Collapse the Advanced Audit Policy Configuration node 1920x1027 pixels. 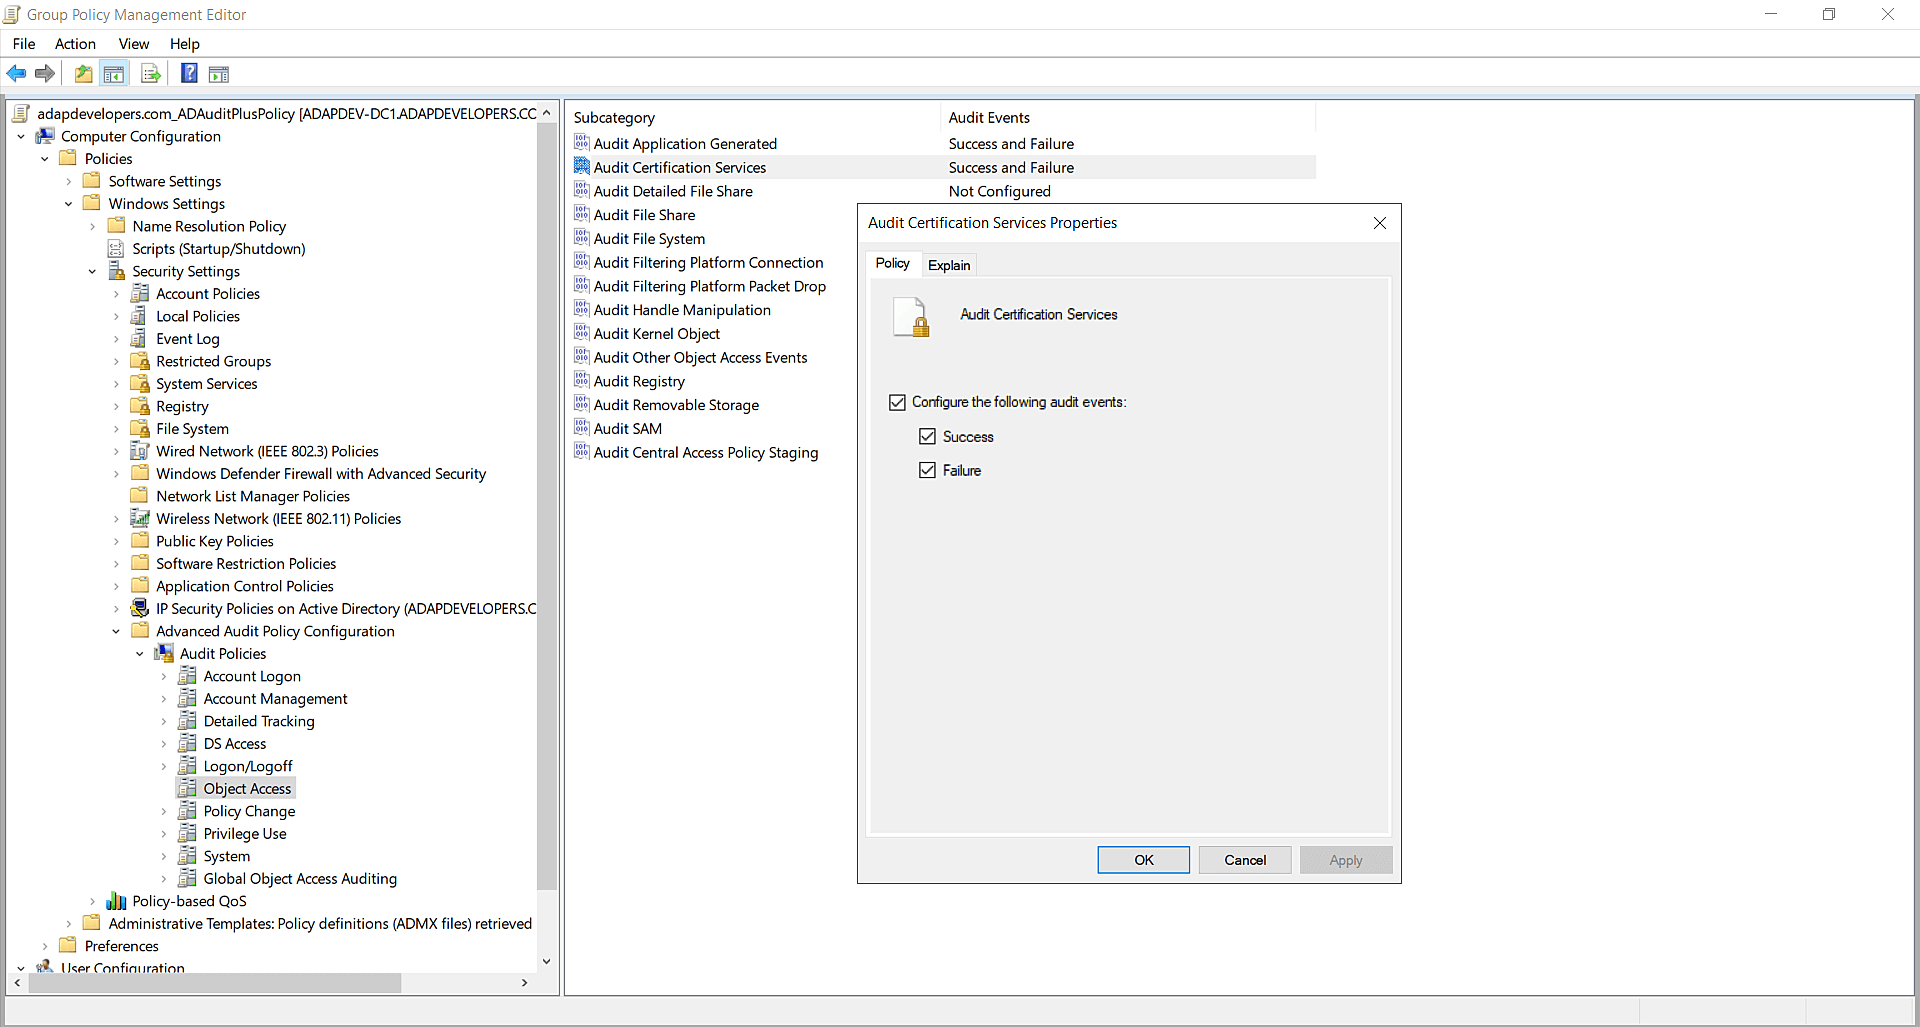pos(116,631)
